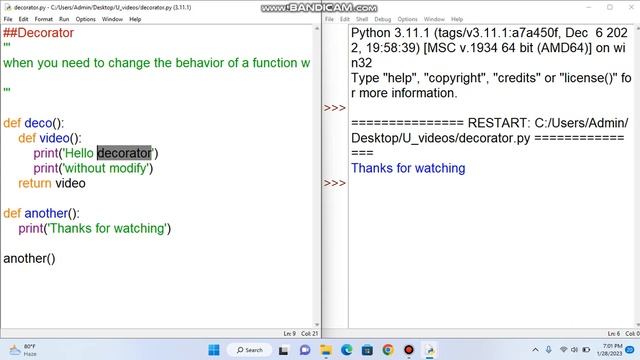Open the Edit menu in the editor window
This screenshot has width=640, height=360.
[x=23, y=19]
